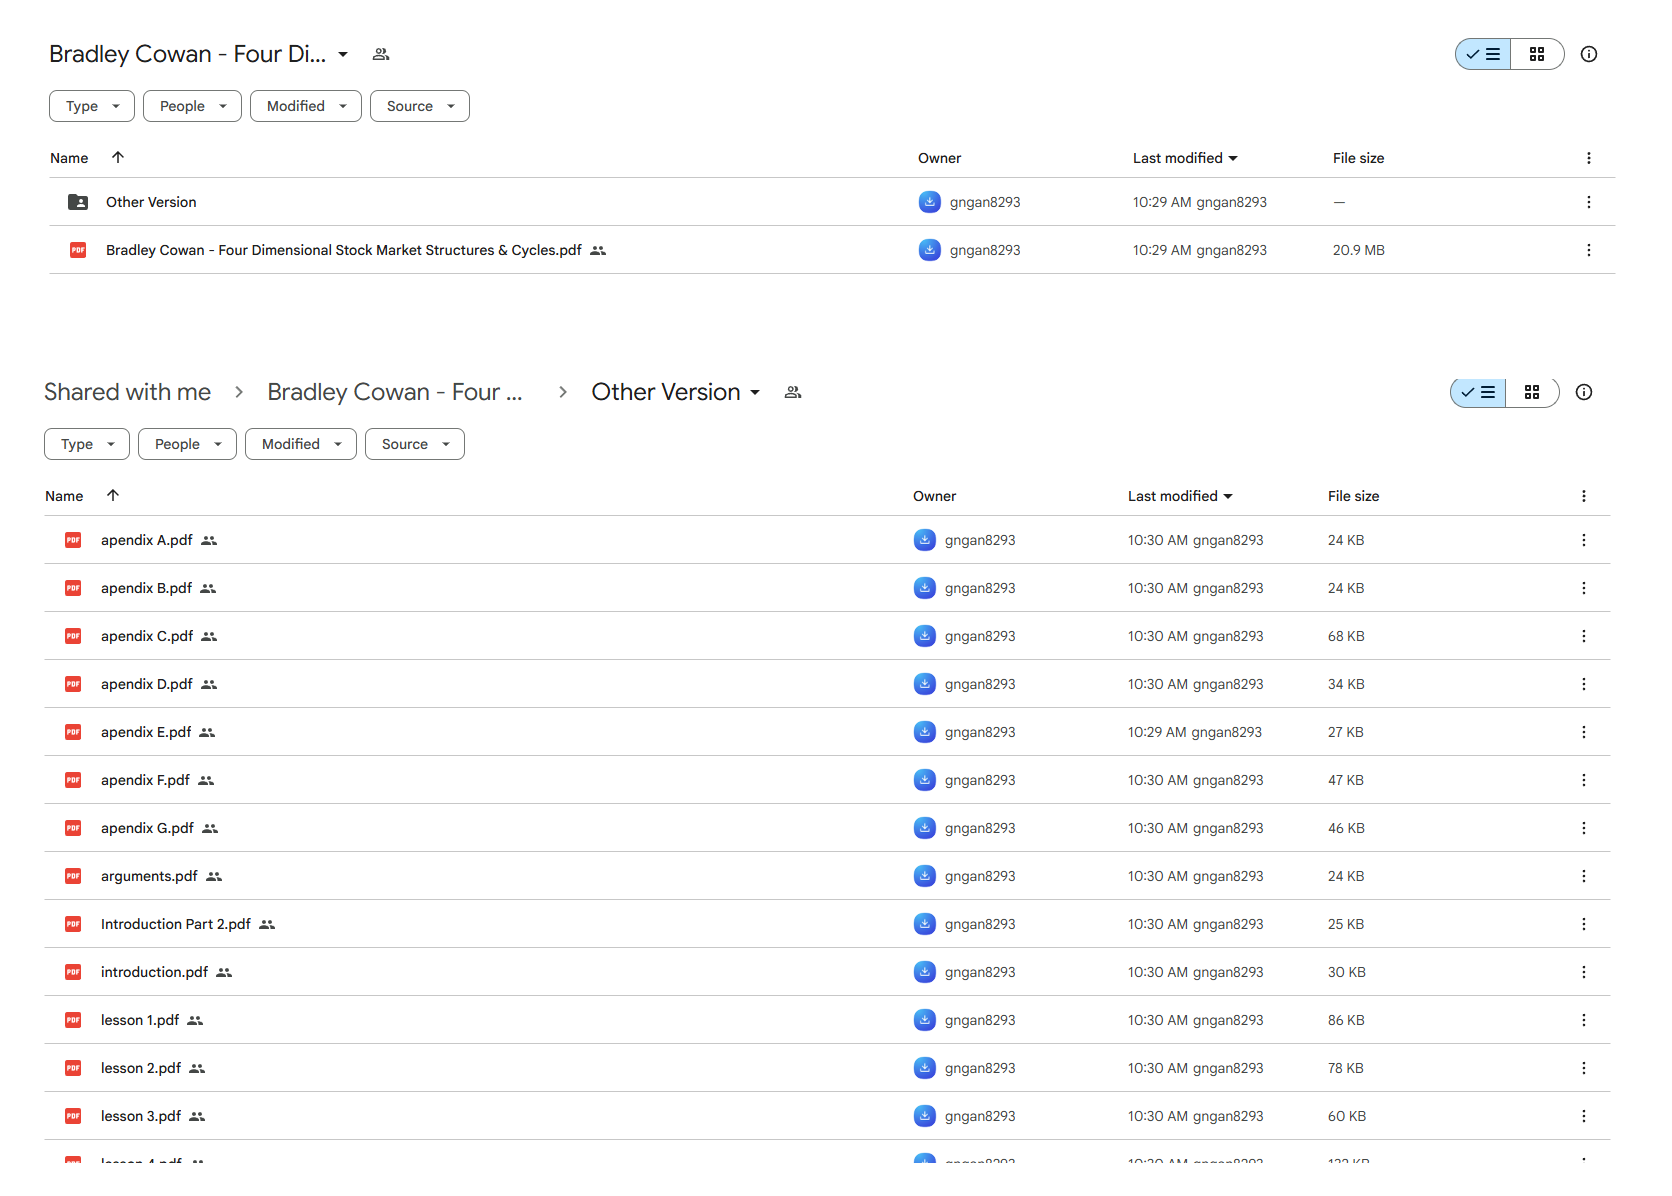The image size is (1672, 1196).
Task: Go to Bradley Cowan - Four ... breadcrumb
Action: coord(395,392)
